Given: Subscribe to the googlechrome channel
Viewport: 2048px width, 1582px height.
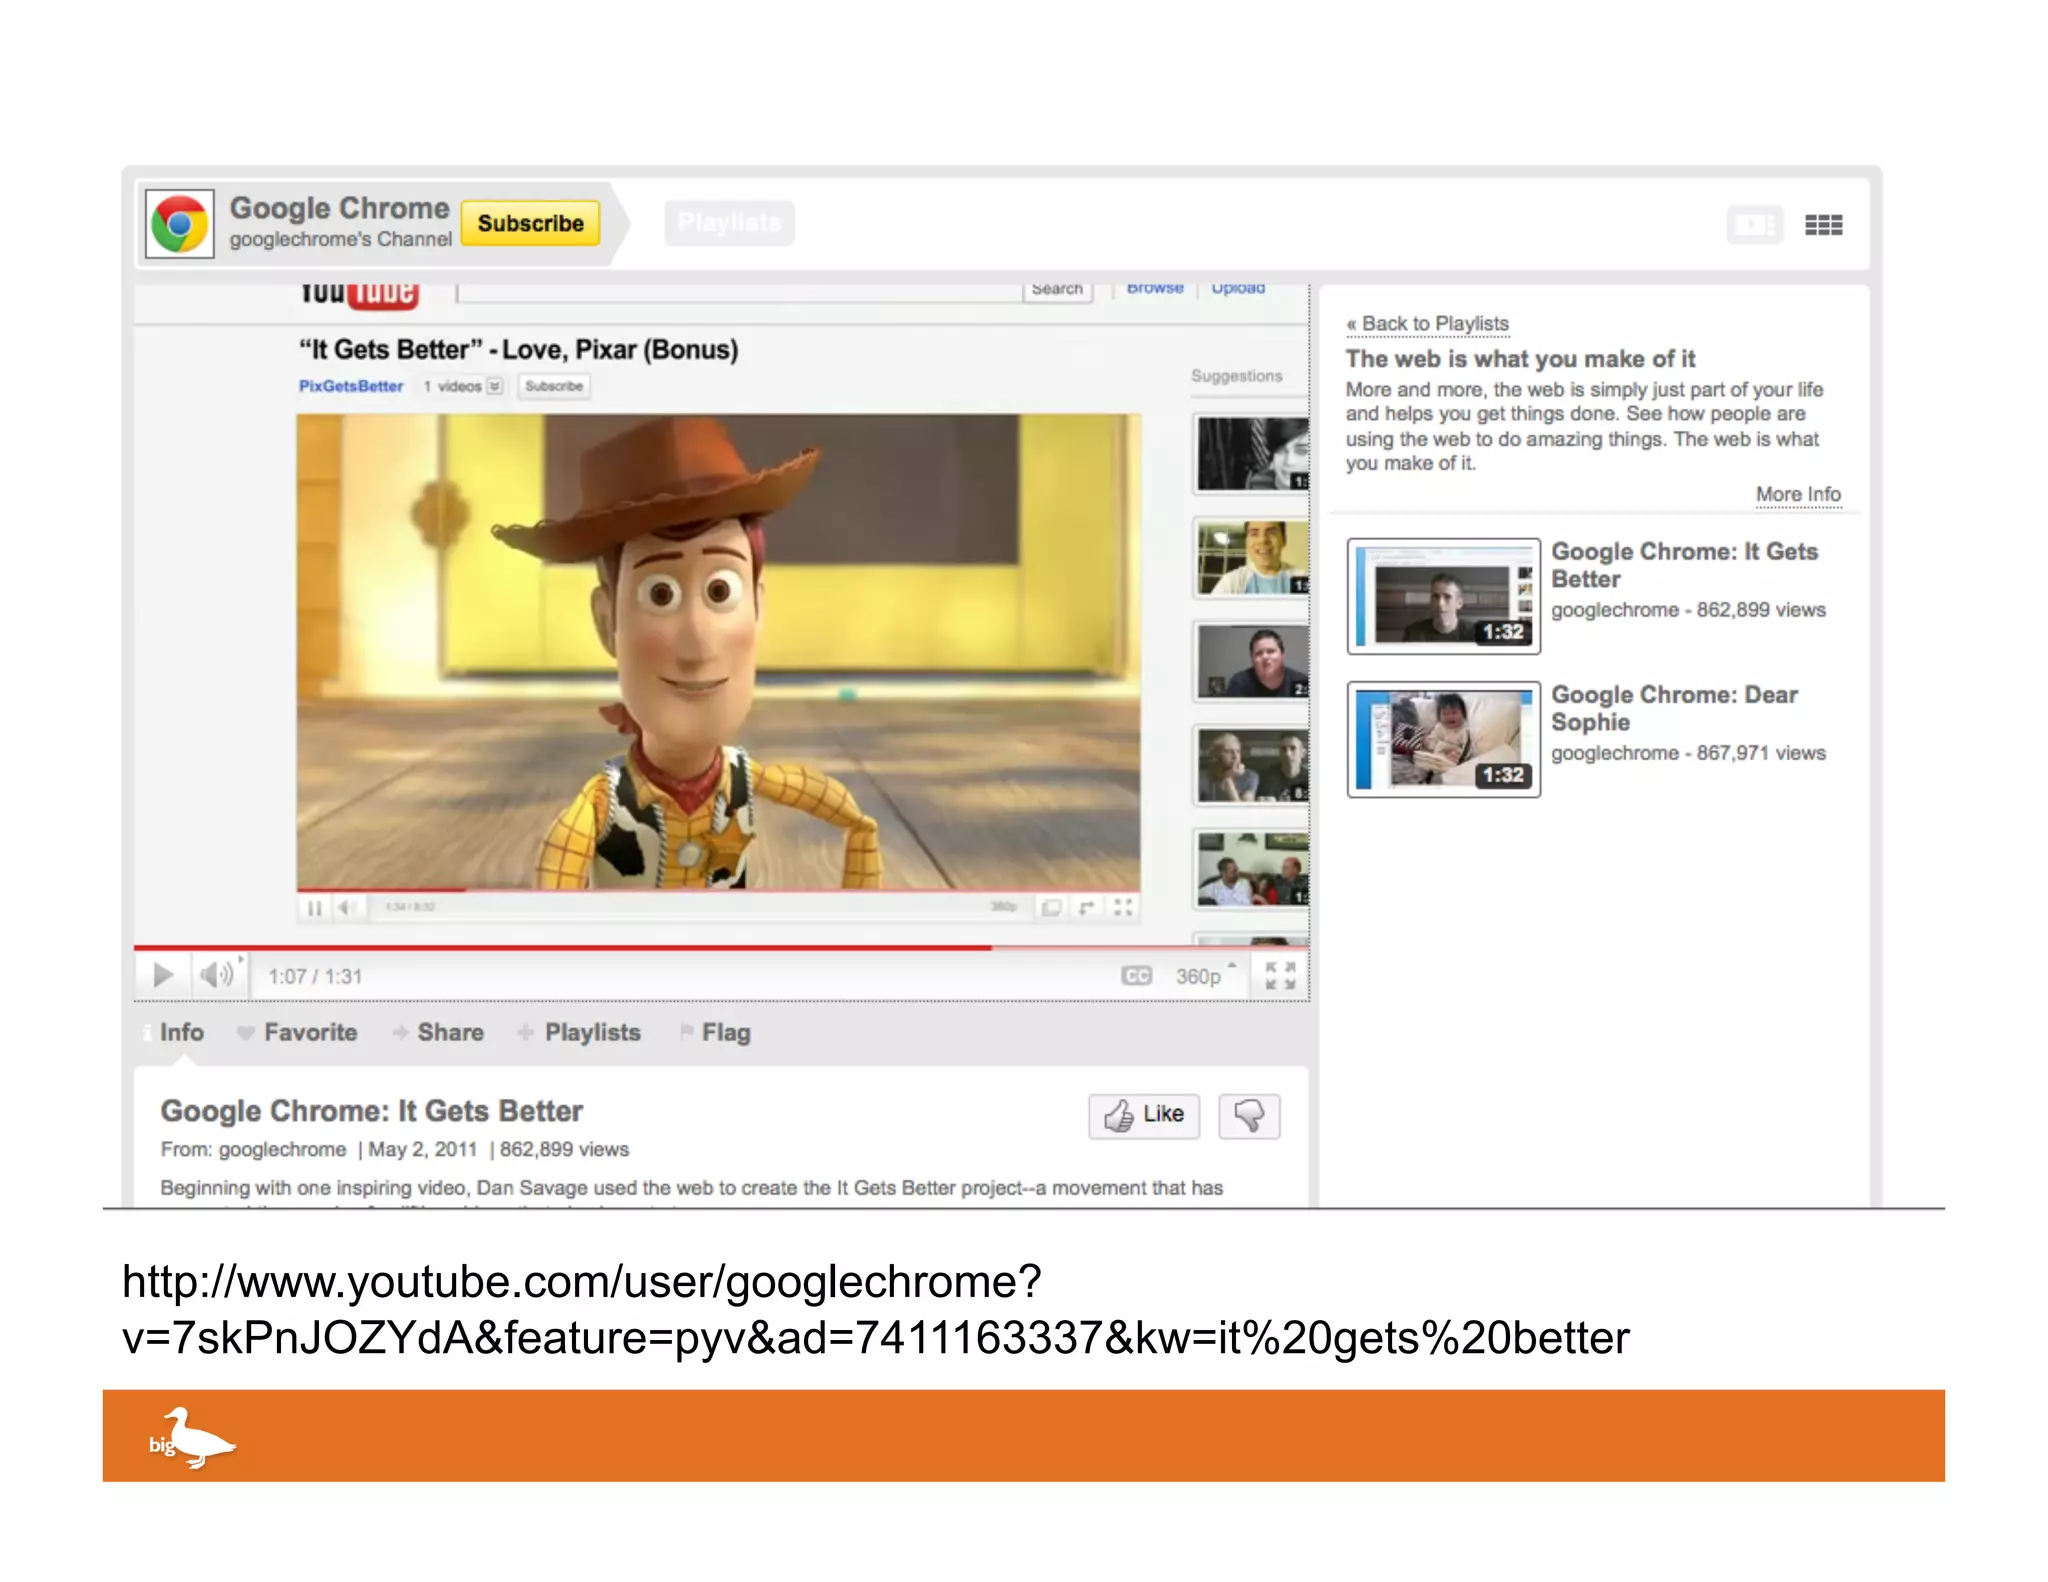Looking at the screenshot, I should [x=530, y=223].
